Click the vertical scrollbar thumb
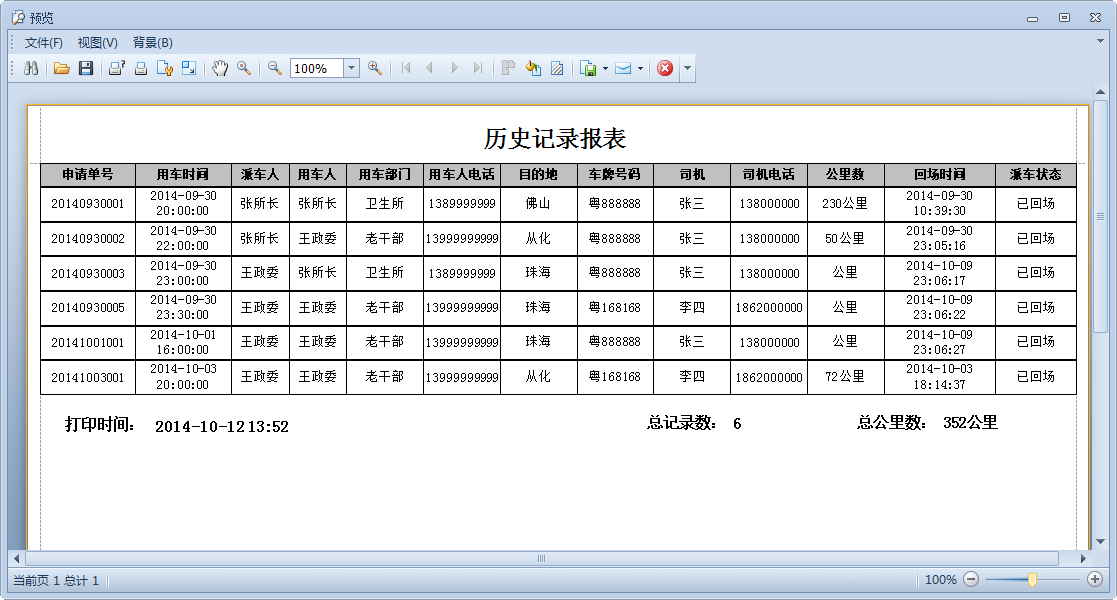The width and height of the screenshot is (1117, 600). [x=1101, y=217]
